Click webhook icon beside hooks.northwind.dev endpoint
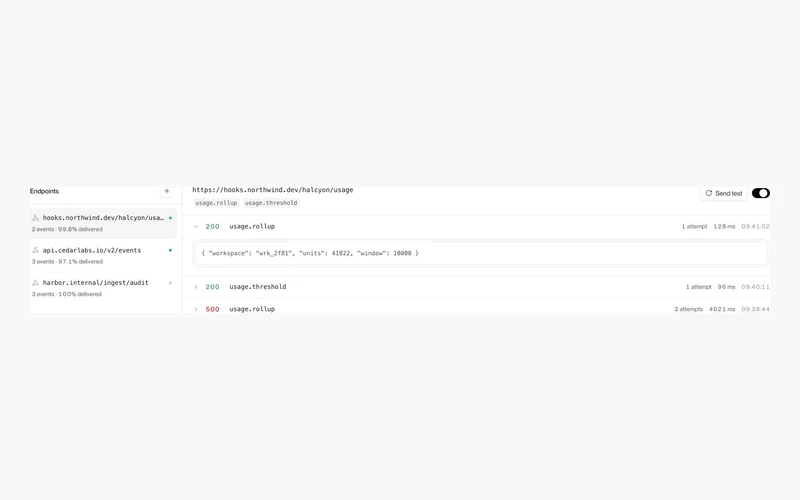 click(x=35, y=218)
